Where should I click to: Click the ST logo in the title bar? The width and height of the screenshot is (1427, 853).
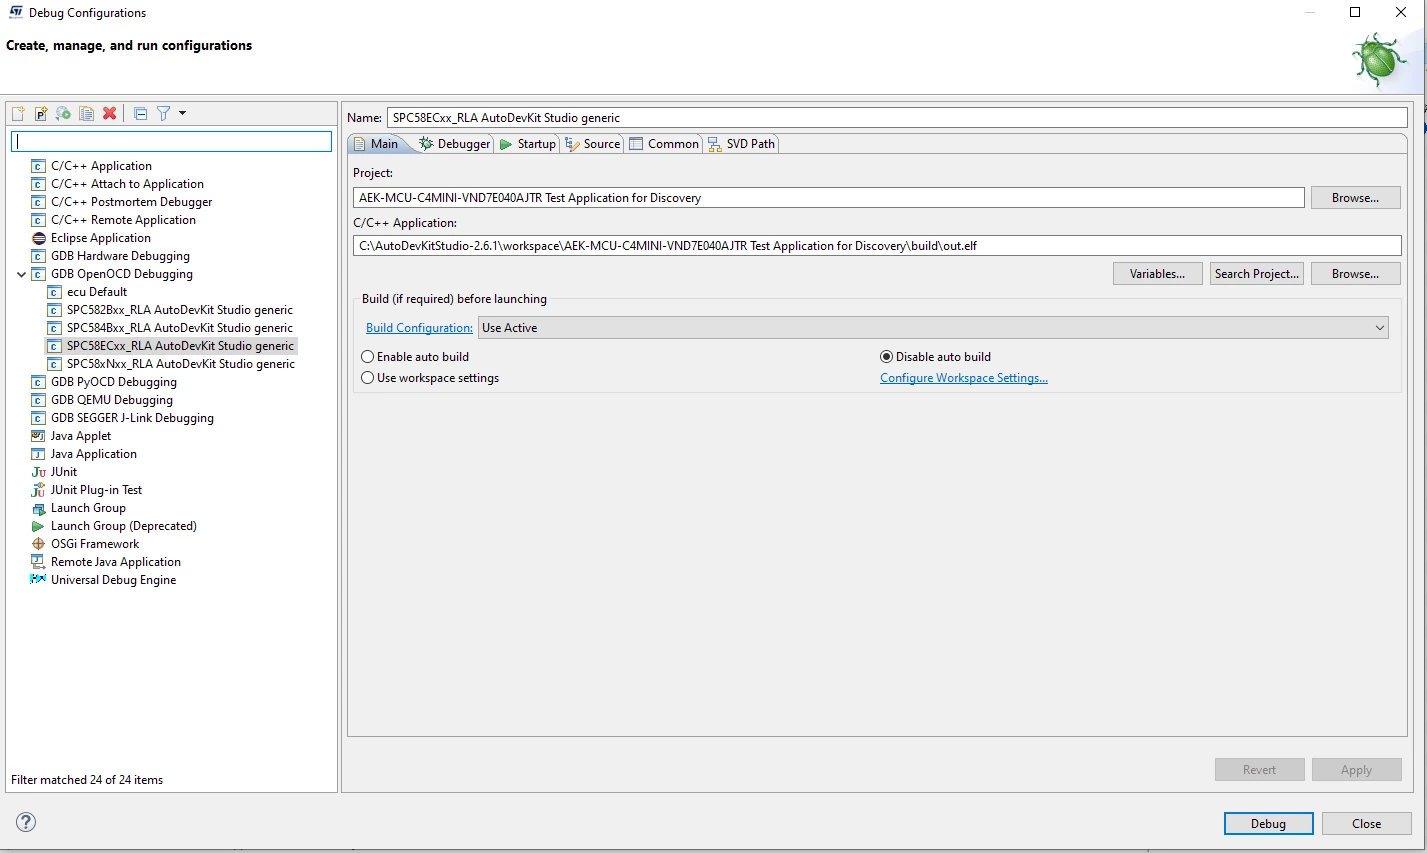tap(16, 12)
